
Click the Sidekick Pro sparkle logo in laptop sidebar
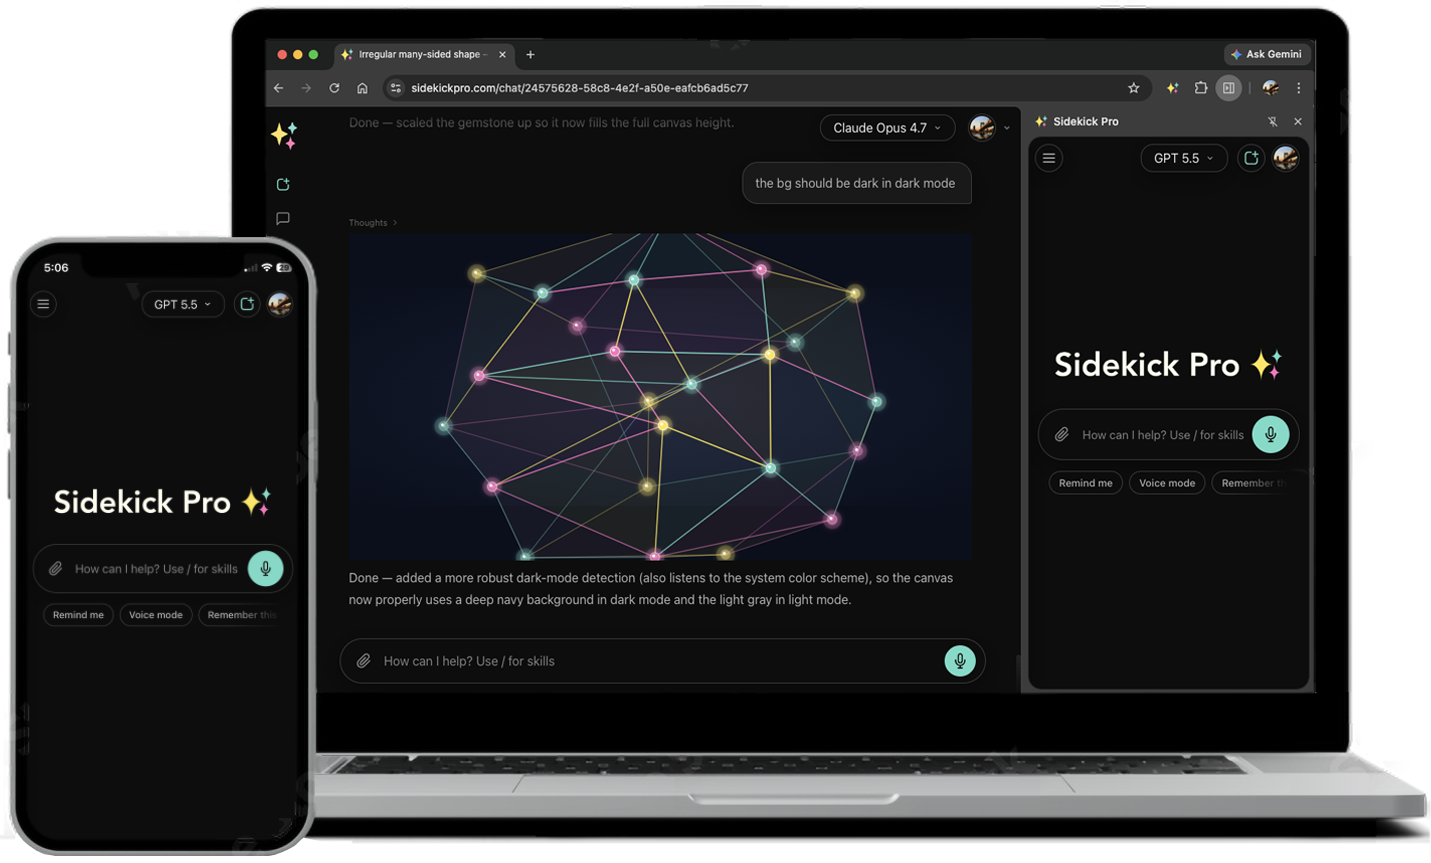tap(284, 135)
